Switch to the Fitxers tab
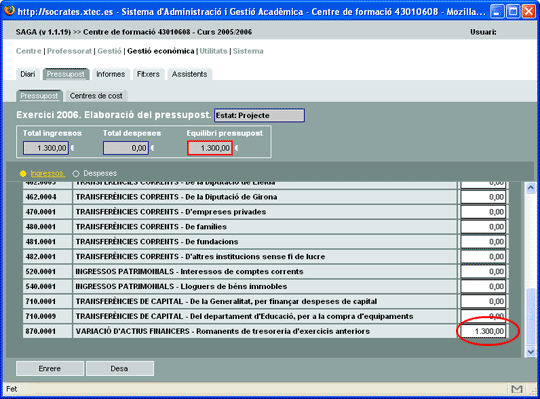The image size is (540, 399). click(x=148, y=74)
